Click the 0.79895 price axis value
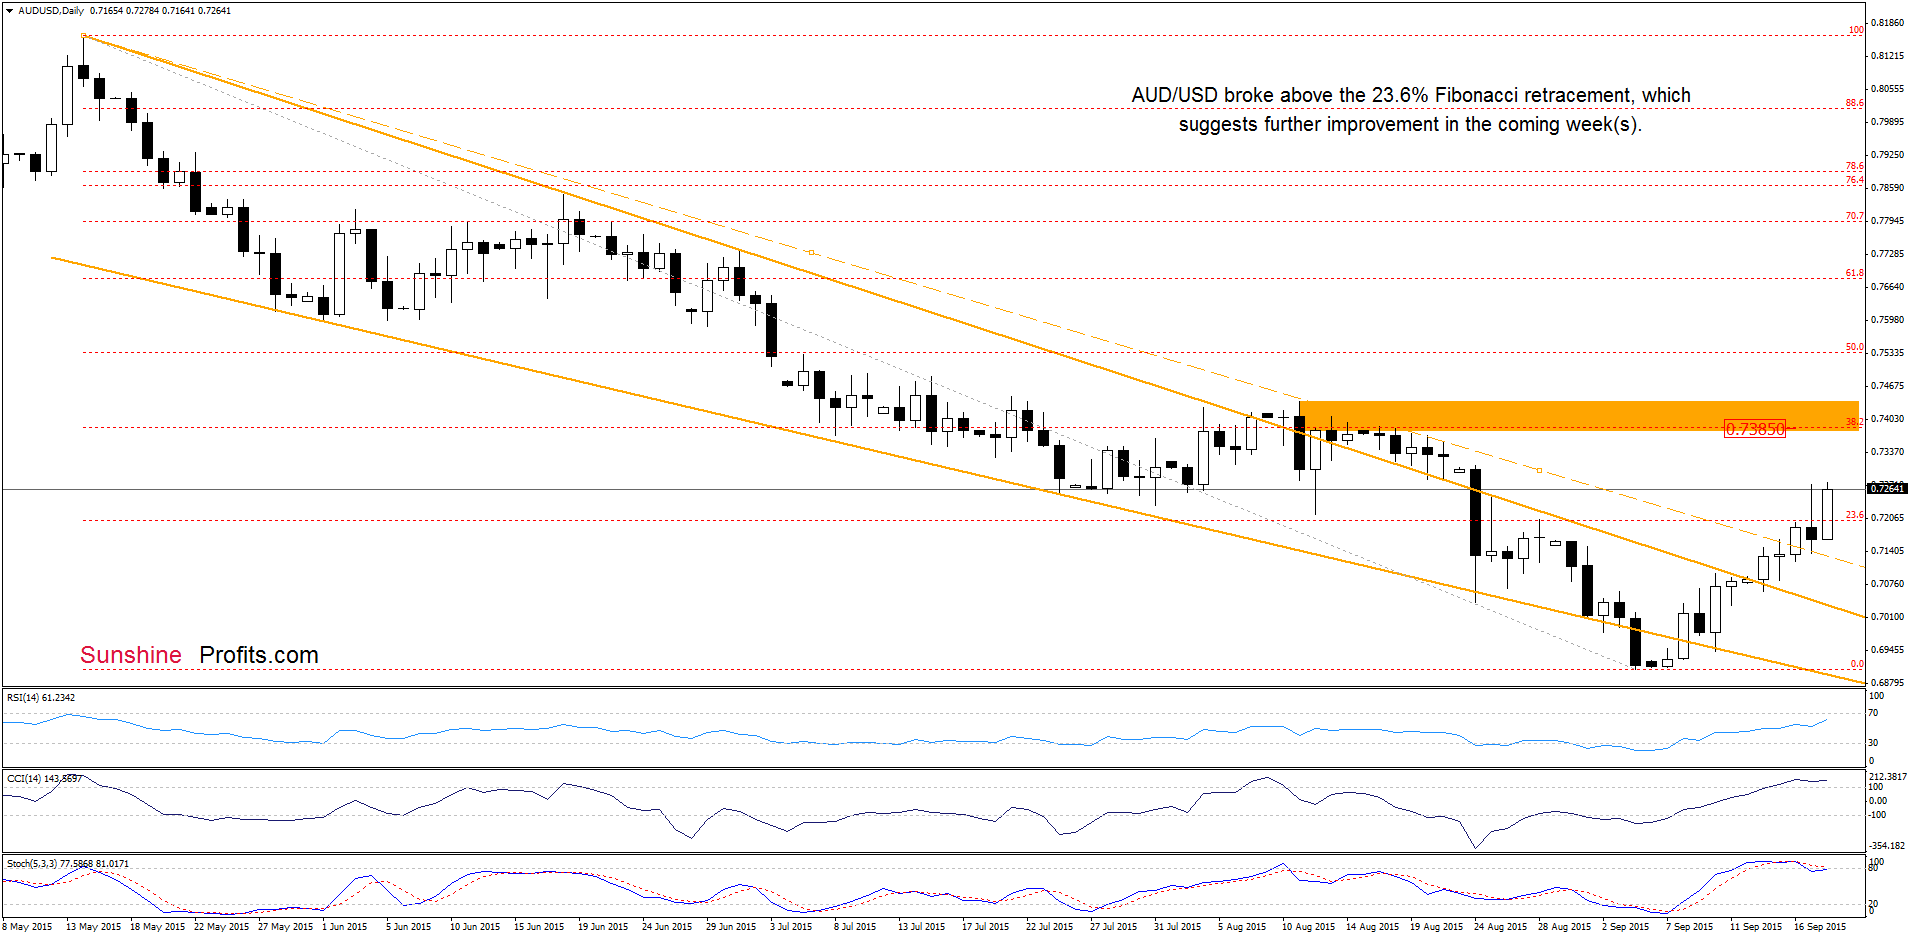This screenshot has width=1908, height=935. pos(1888,122)
